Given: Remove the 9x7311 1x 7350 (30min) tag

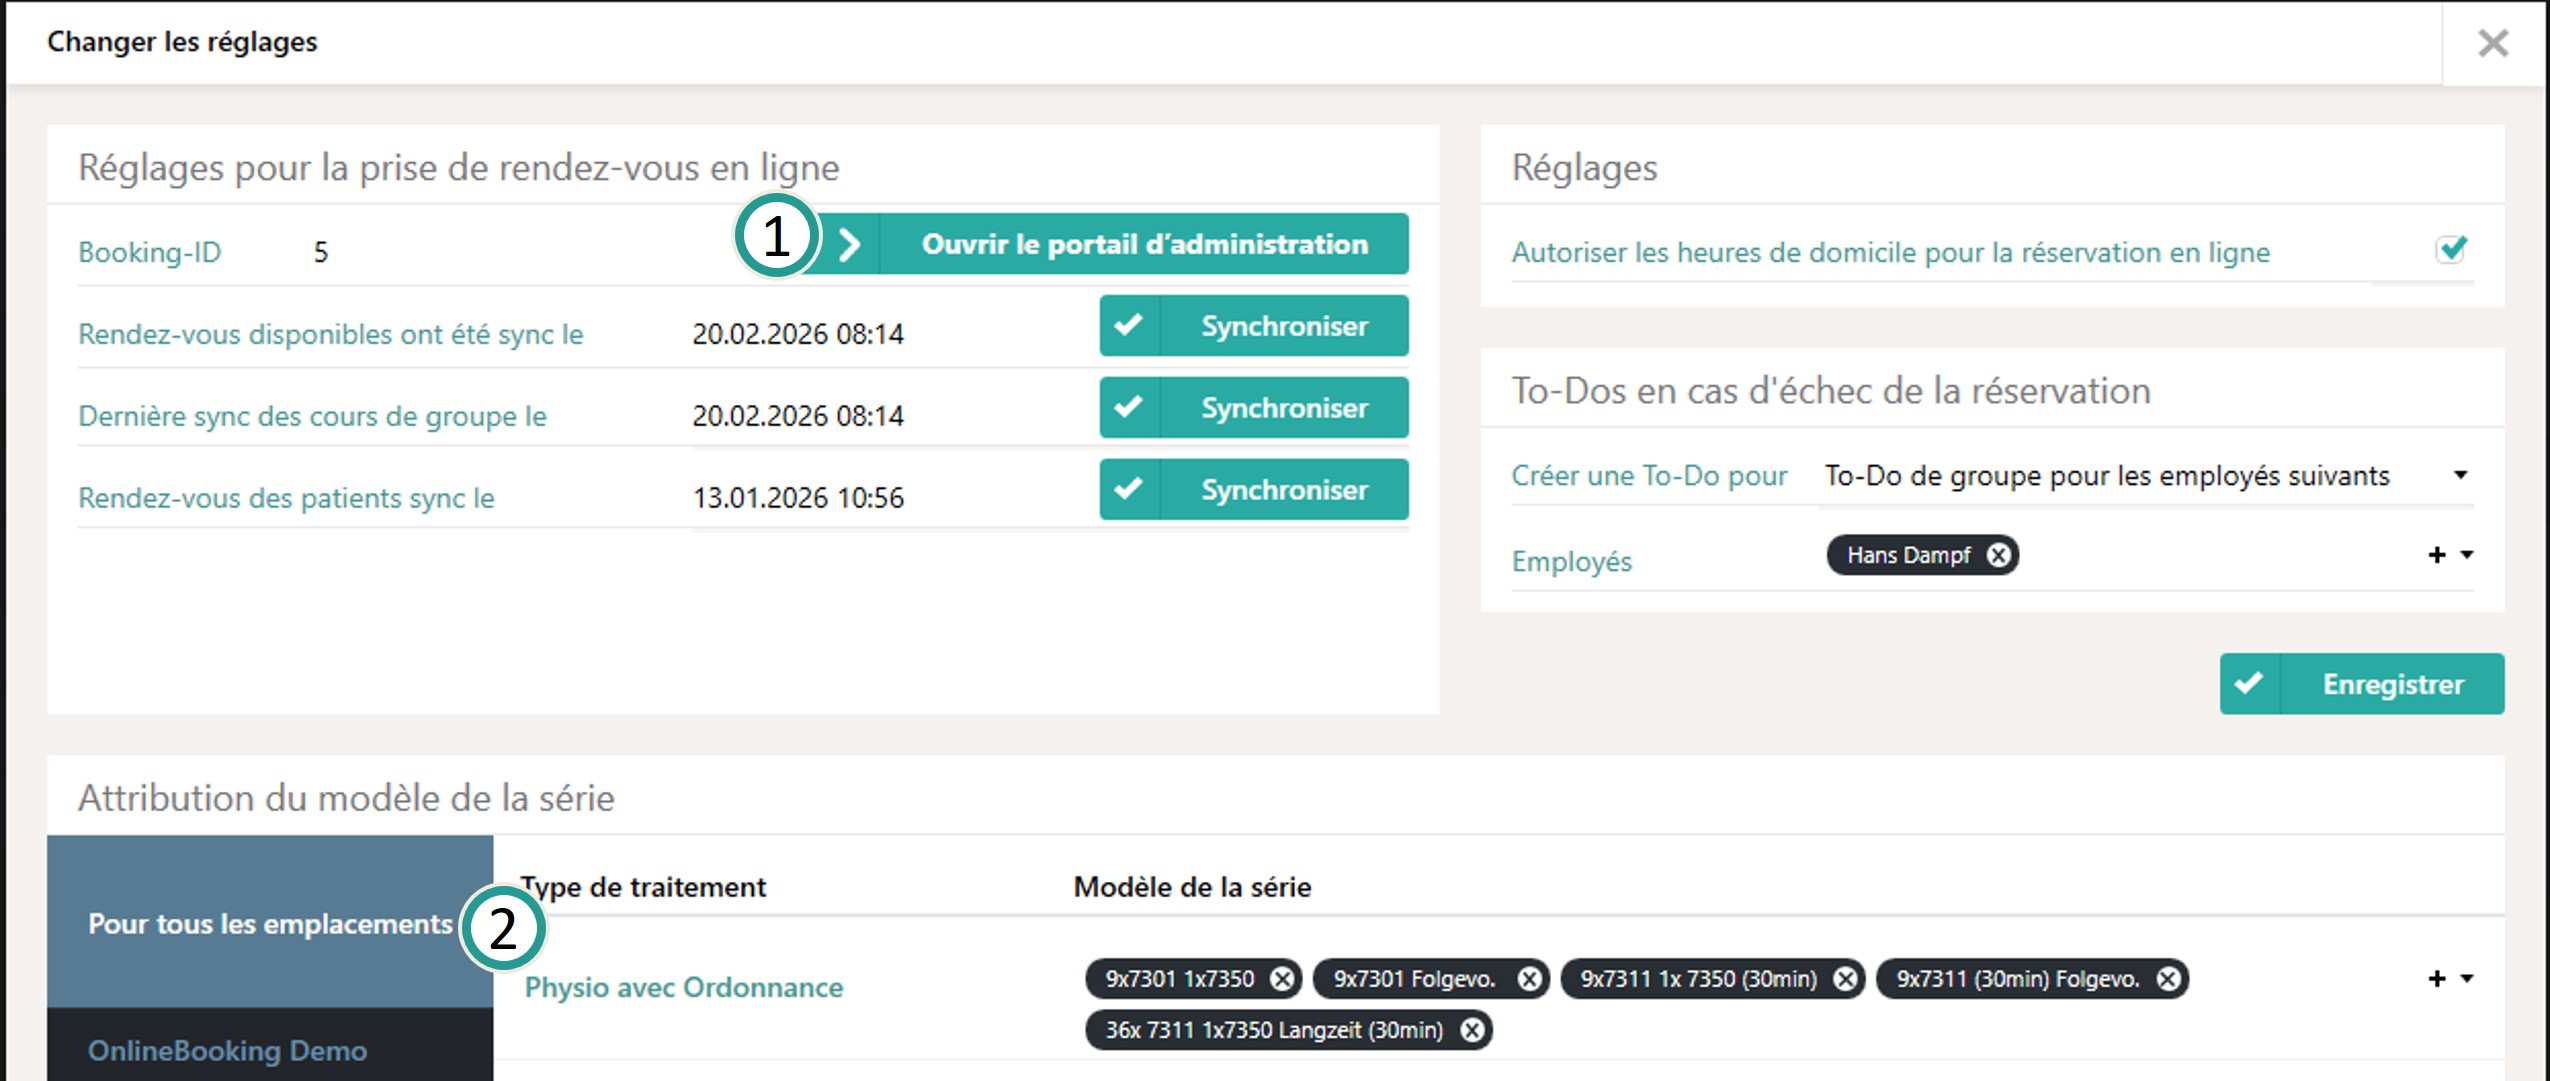Looking at the screenshot, I should tap(1845, 979).
